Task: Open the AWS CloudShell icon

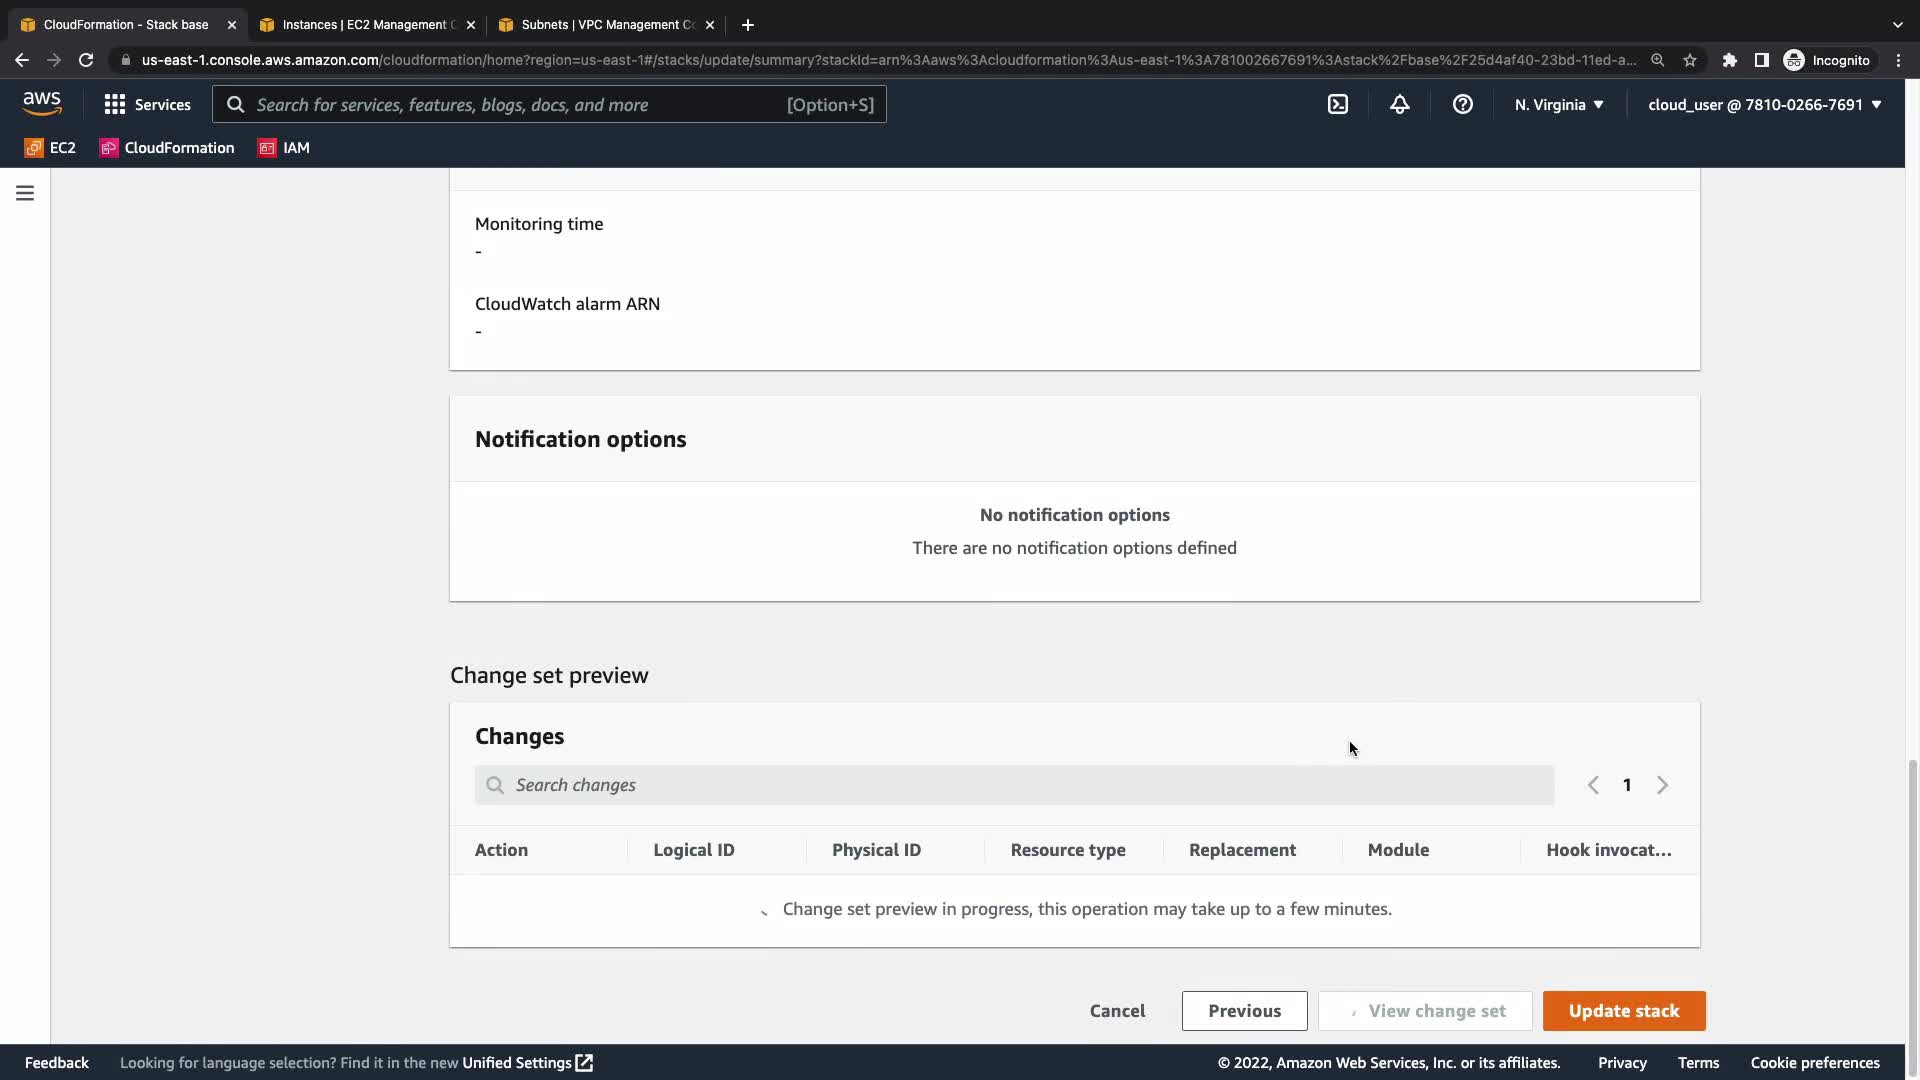Action: (1338, 104)
